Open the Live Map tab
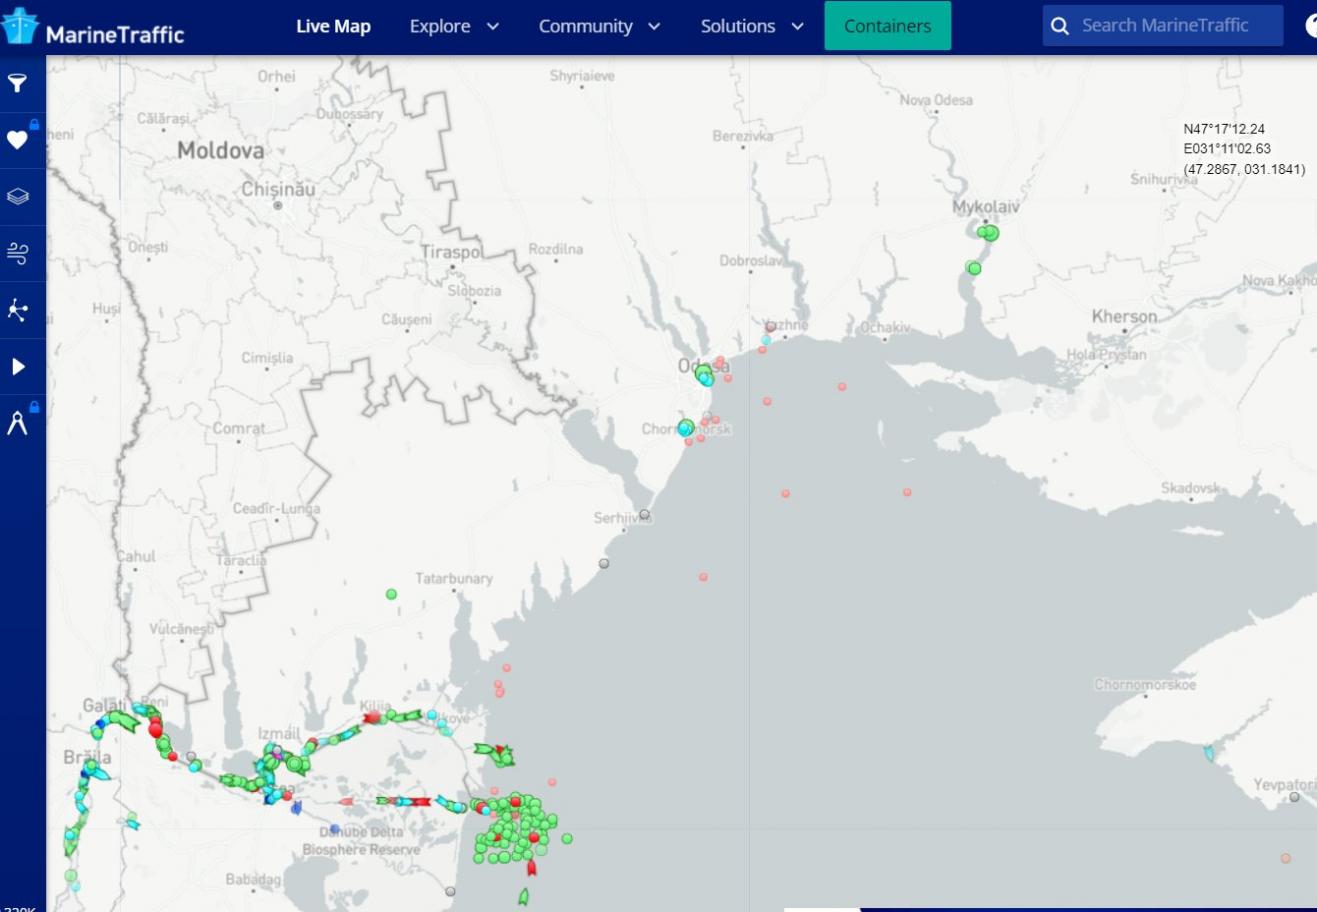Viewport: 1317px width, 912px height. pyautogui.click(x=333, y=26)
